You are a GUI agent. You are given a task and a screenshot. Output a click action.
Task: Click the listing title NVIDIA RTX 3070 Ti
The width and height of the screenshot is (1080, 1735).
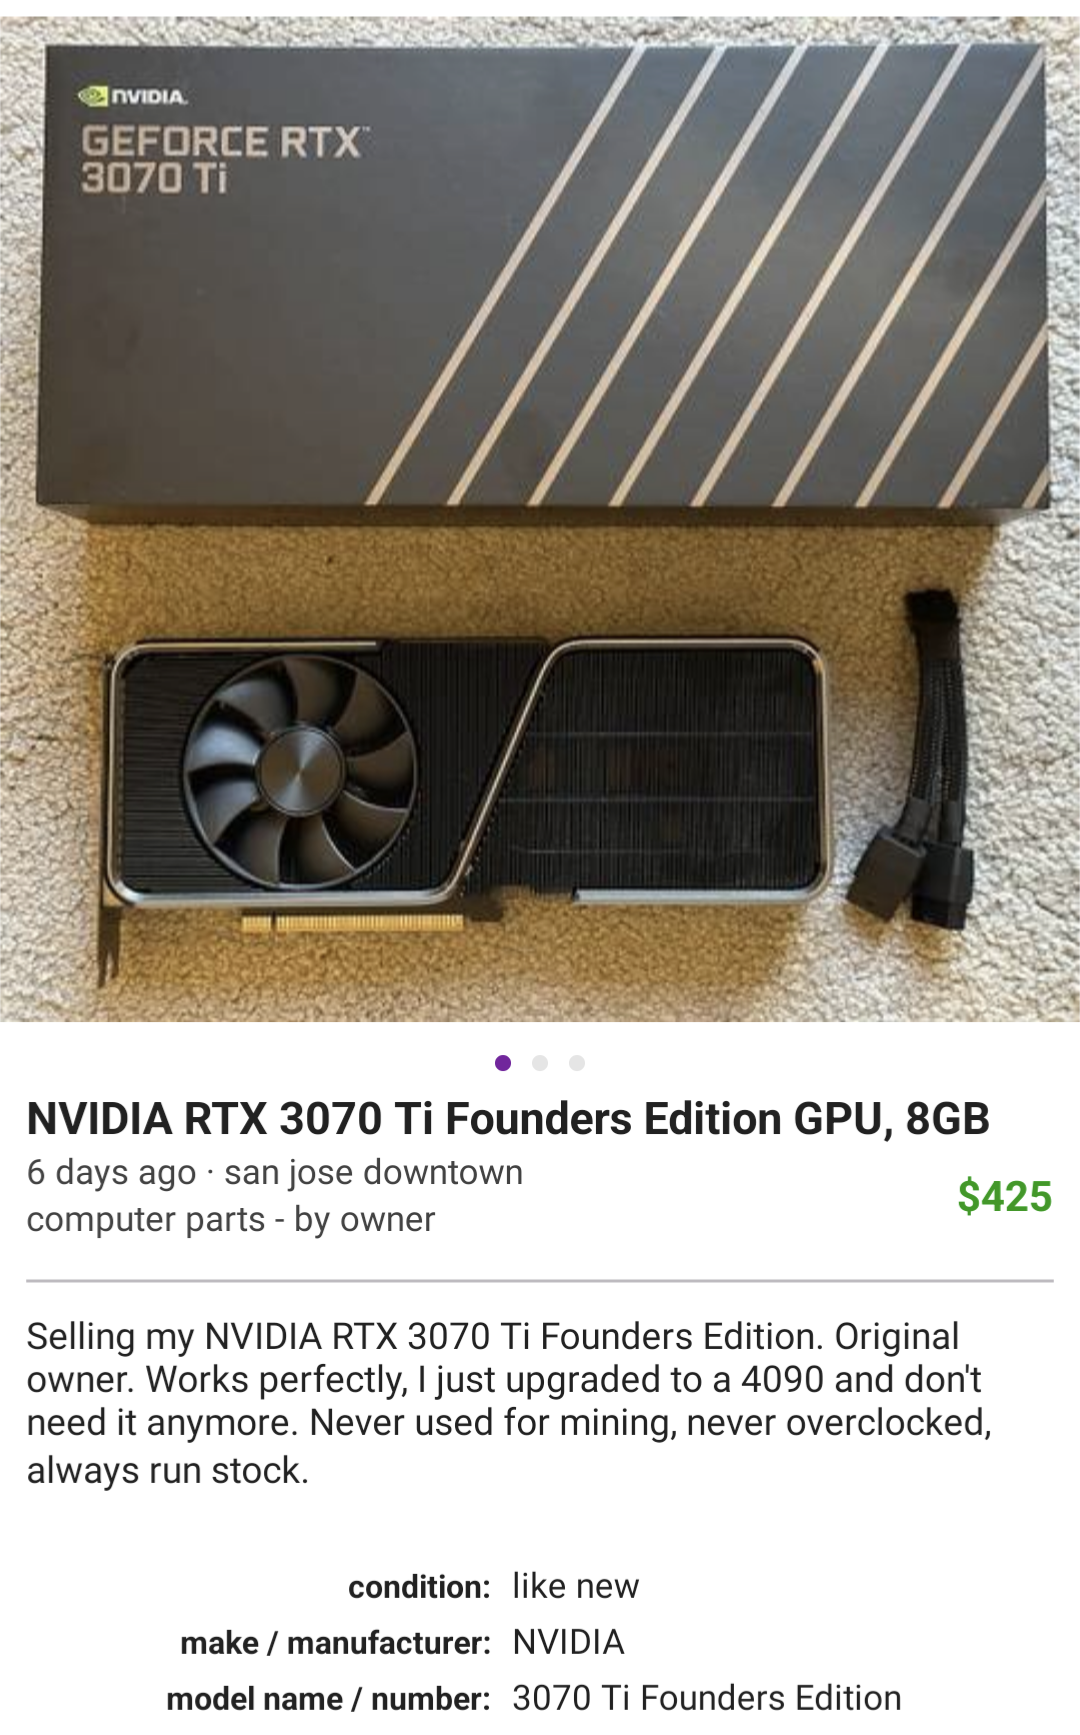(x=508, y=1119)
